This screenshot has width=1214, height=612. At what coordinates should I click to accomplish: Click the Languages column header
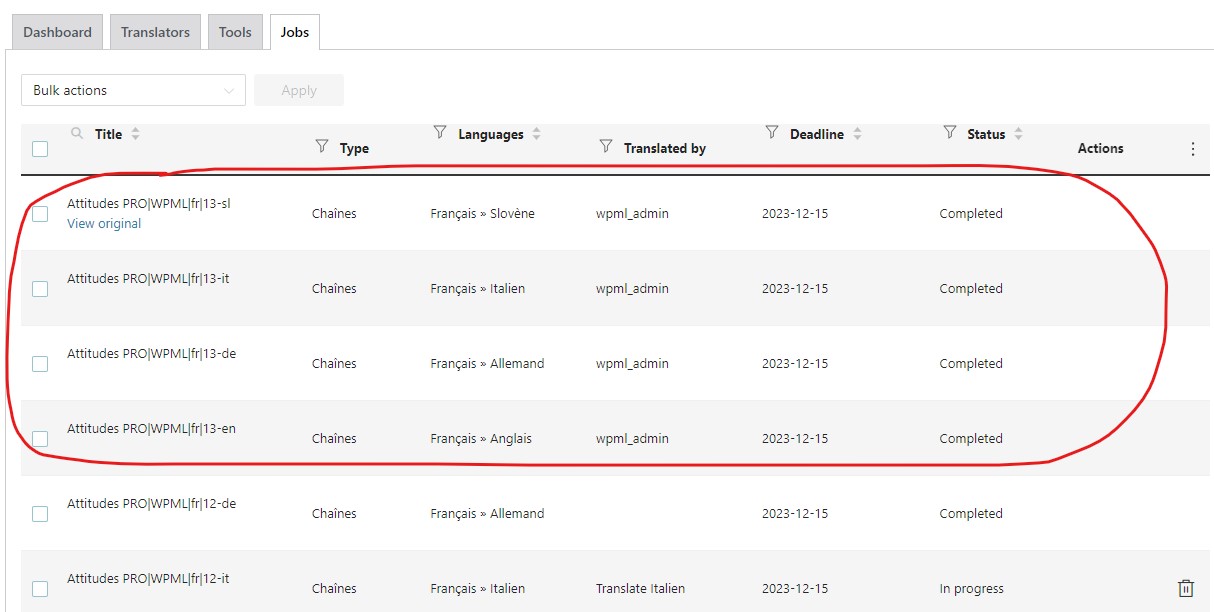491,134
